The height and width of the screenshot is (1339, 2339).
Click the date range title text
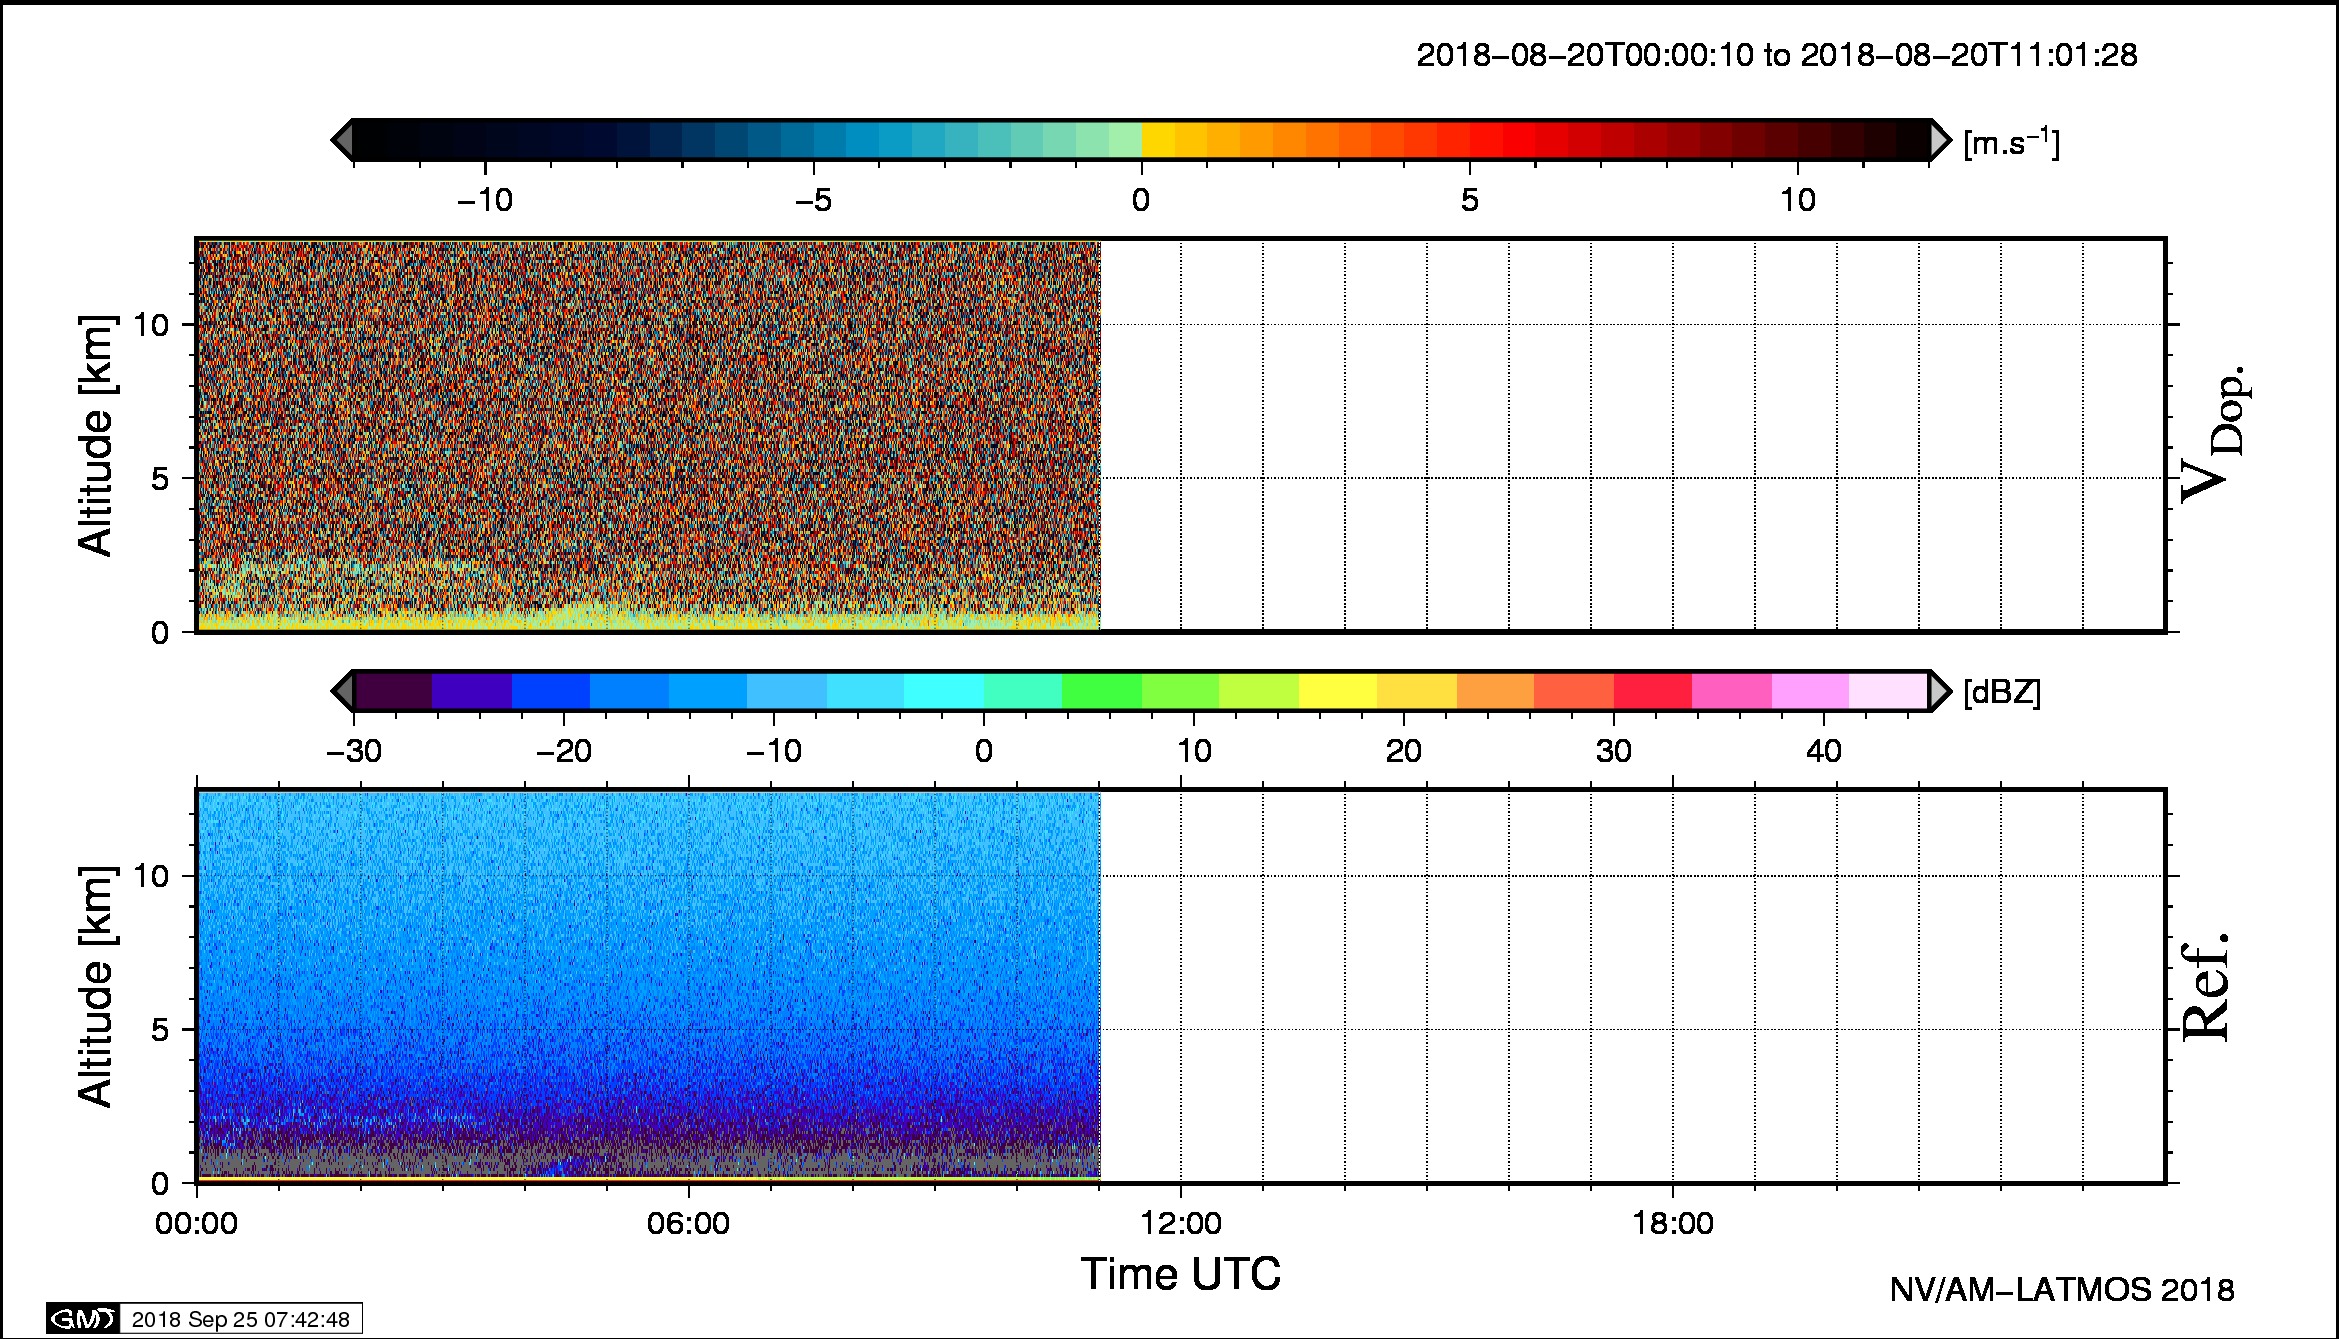point(1776,55)
